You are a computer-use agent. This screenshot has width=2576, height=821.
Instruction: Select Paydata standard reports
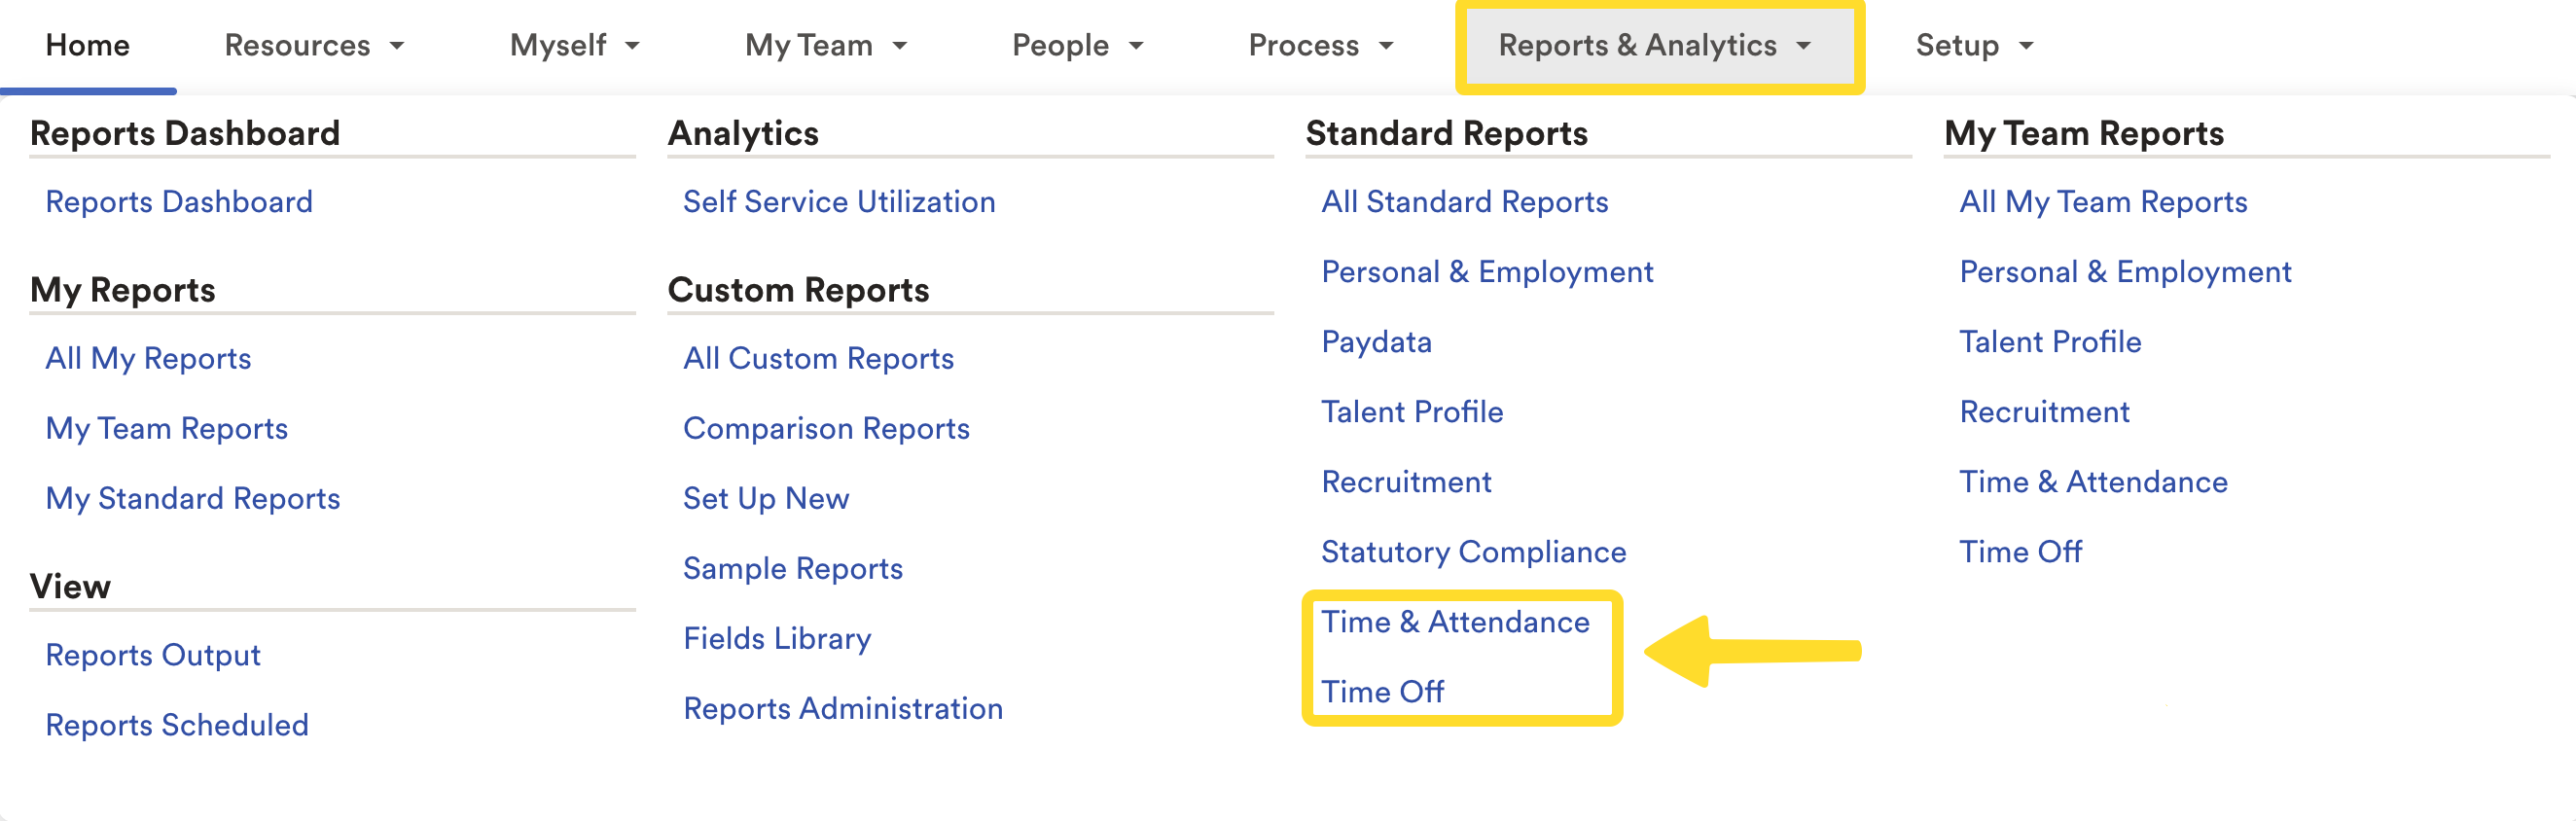[x=1376, y=342]
